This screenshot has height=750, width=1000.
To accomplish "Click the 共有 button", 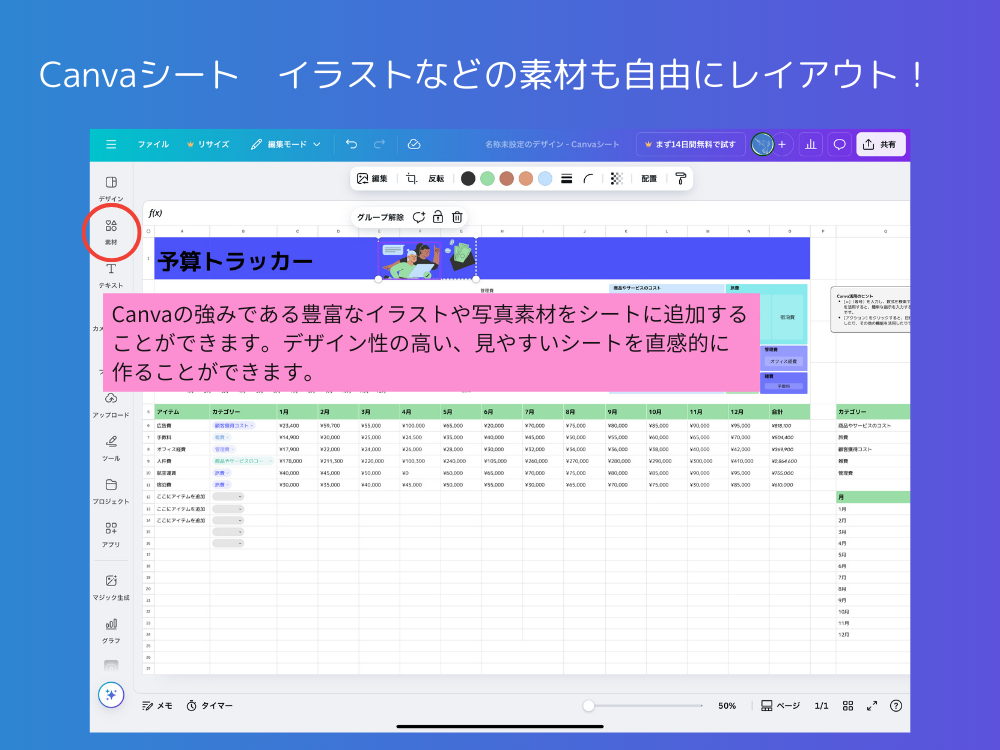I will [x=881, y=144].
